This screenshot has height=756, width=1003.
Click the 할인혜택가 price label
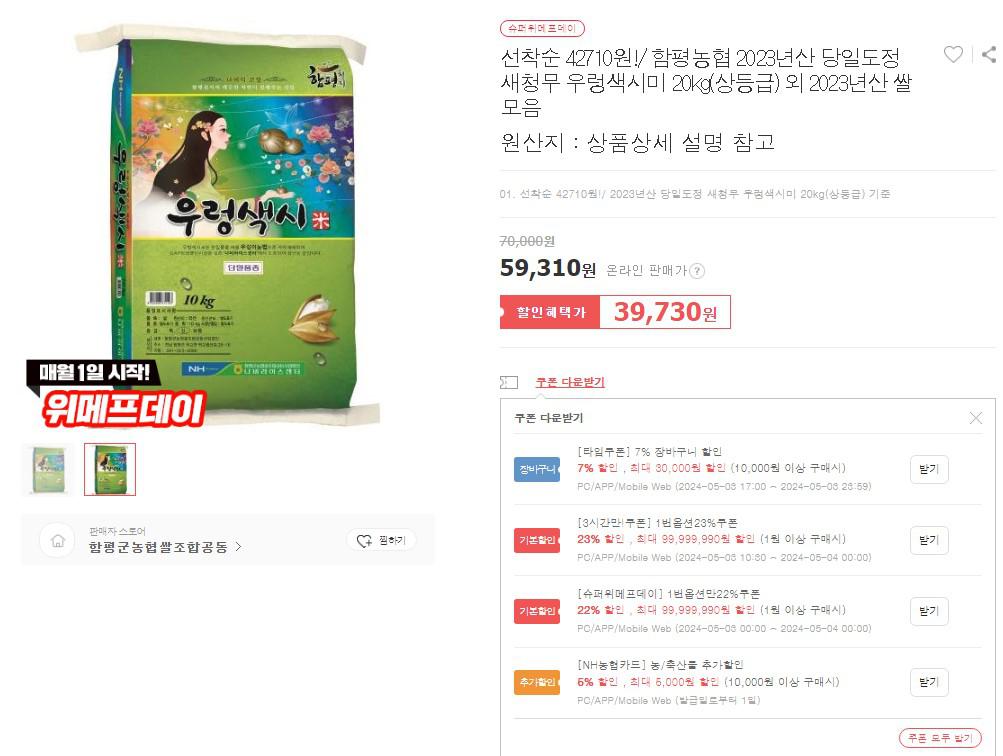tap(550, 312)
